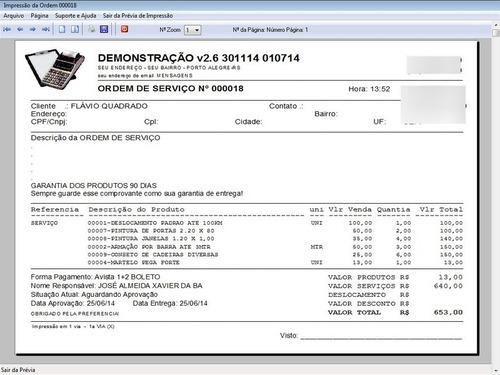The image size is (500, 375).
Task: Click Sair da Prévia de Impressão menu
Action: pyautogui.click(x=138, y=16)
